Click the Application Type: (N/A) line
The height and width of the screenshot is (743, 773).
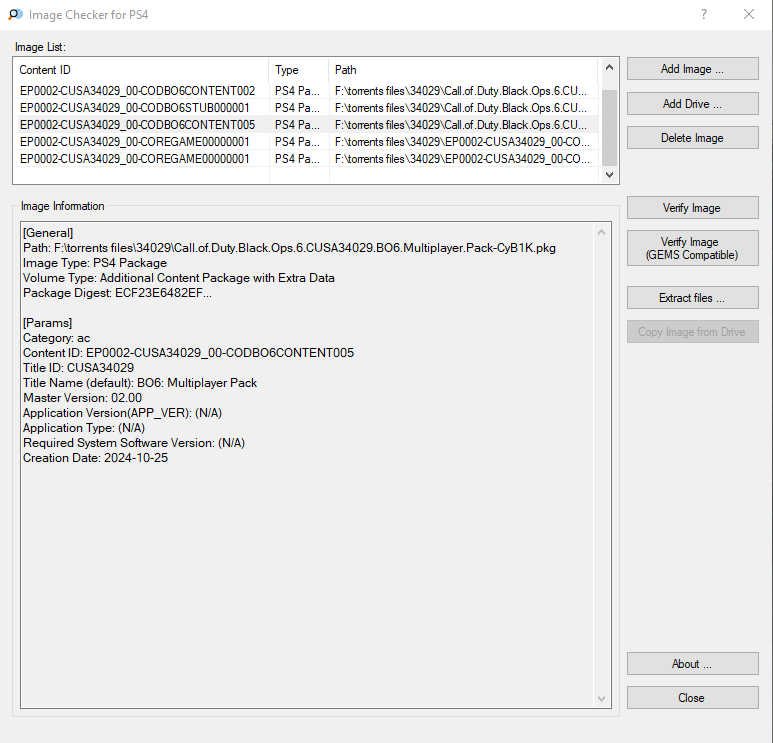84,428
